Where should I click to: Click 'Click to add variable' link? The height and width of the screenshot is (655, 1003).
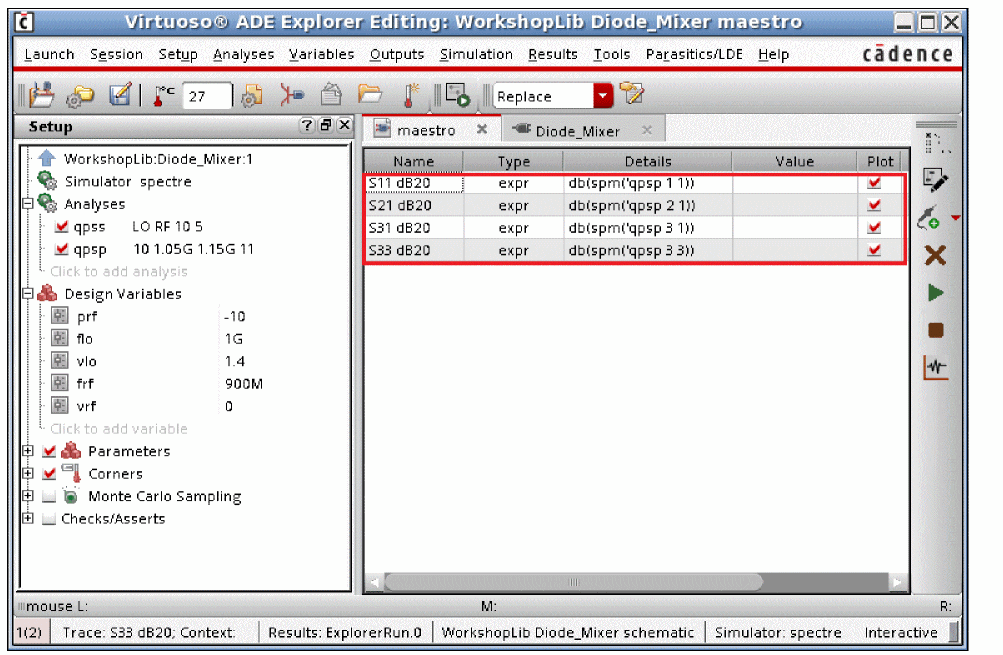click(x=119, y=429)
